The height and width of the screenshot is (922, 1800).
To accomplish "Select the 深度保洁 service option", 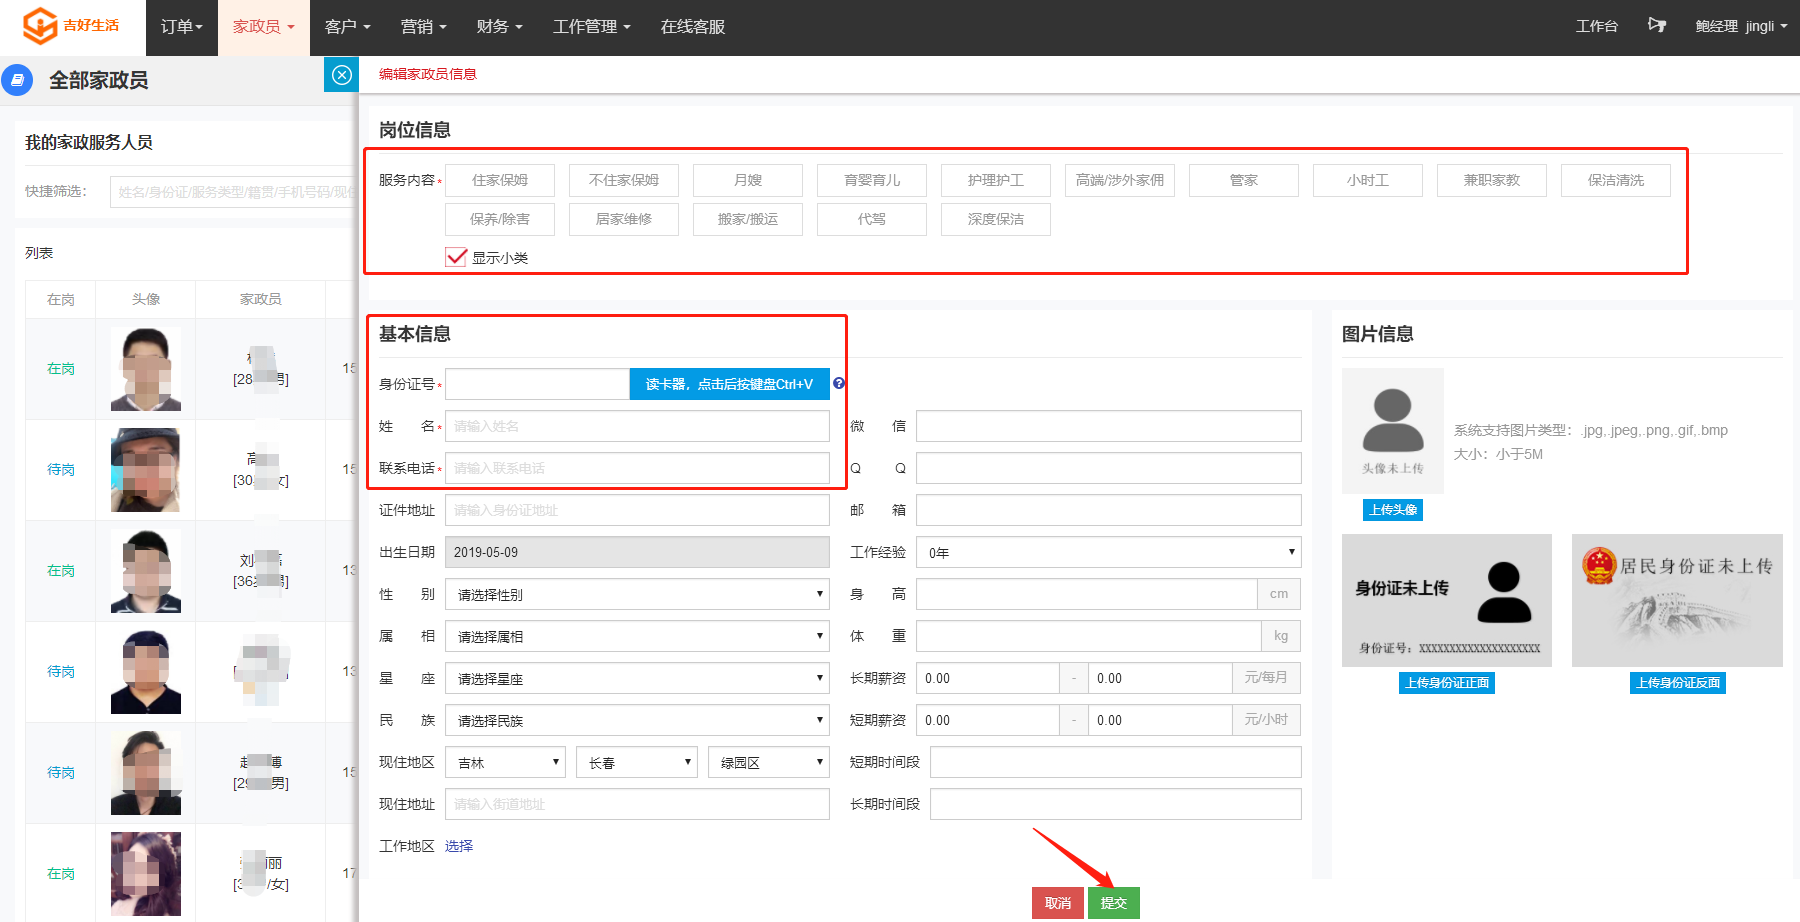I will [996, 219].
